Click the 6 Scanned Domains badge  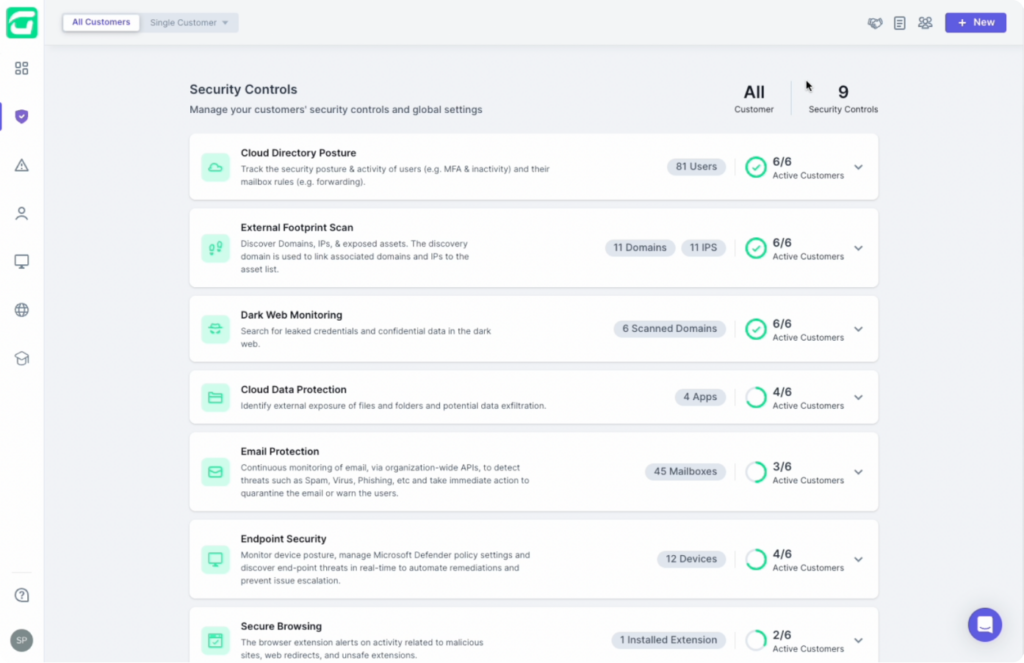coord(669,329)
